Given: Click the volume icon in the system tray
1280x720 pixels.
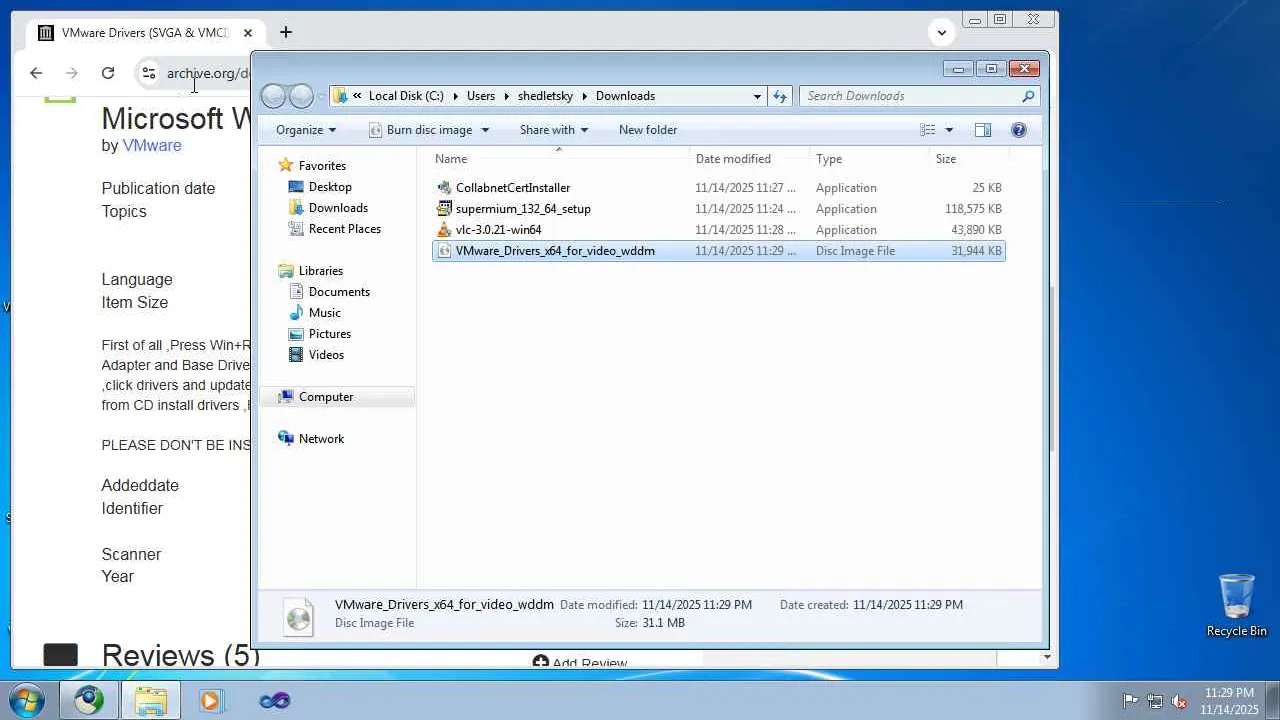Looking at the screenshot, I should tap(1180, 701).
